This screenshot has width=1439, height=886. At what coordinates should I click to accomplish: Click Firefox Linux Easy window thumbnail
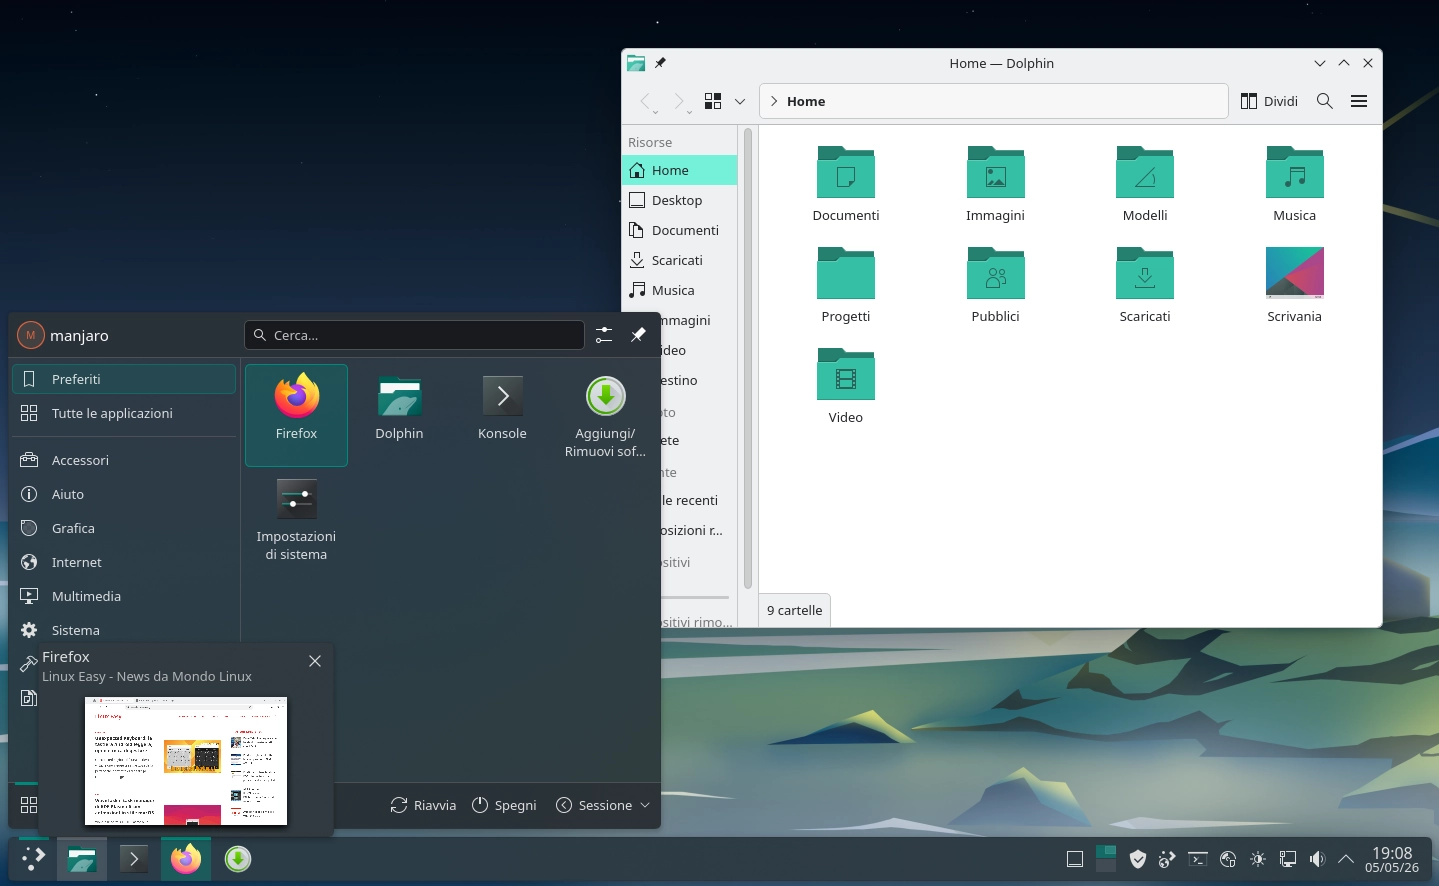coord(186,761)
